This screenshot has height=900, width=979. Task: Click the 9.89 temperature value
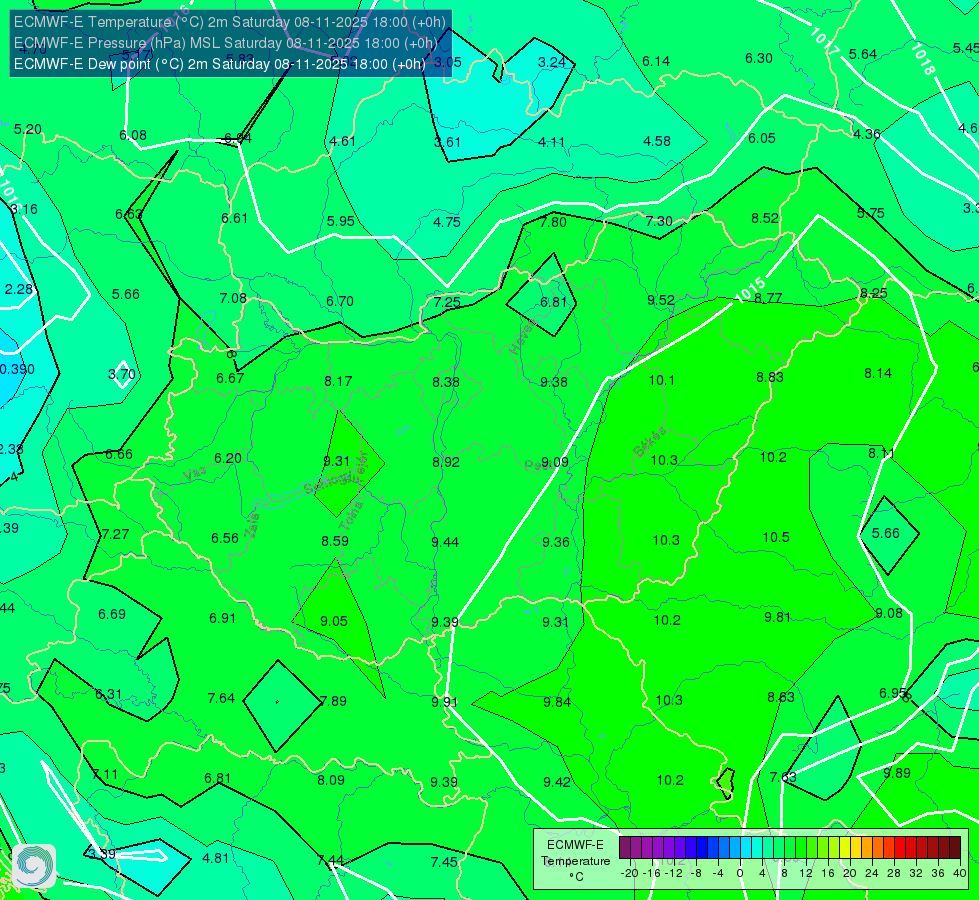point(897,773)
